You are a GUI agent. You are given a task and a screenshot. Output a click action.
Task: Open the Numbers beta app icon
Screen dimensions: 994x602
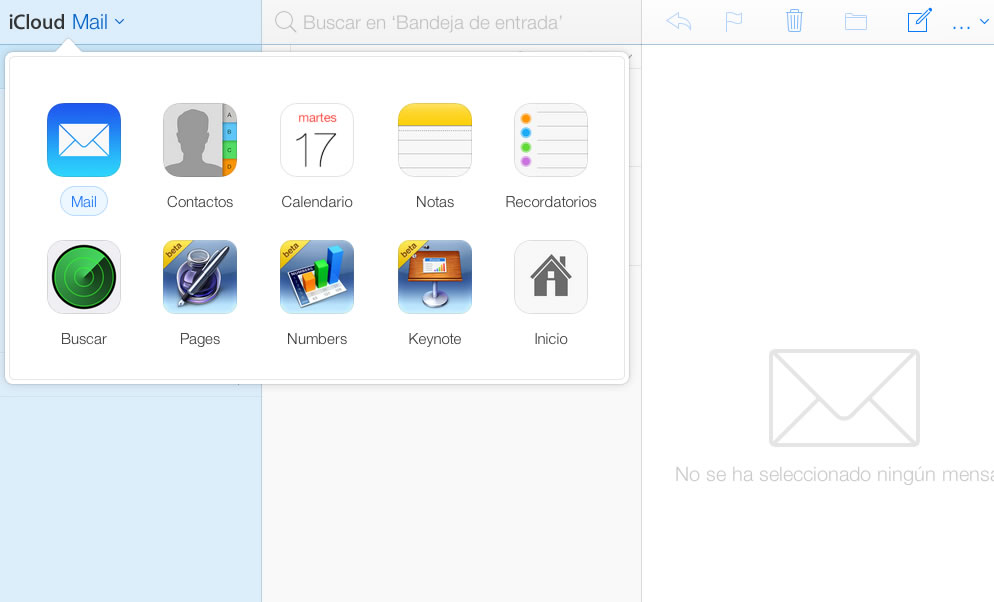tap(317, 277)
